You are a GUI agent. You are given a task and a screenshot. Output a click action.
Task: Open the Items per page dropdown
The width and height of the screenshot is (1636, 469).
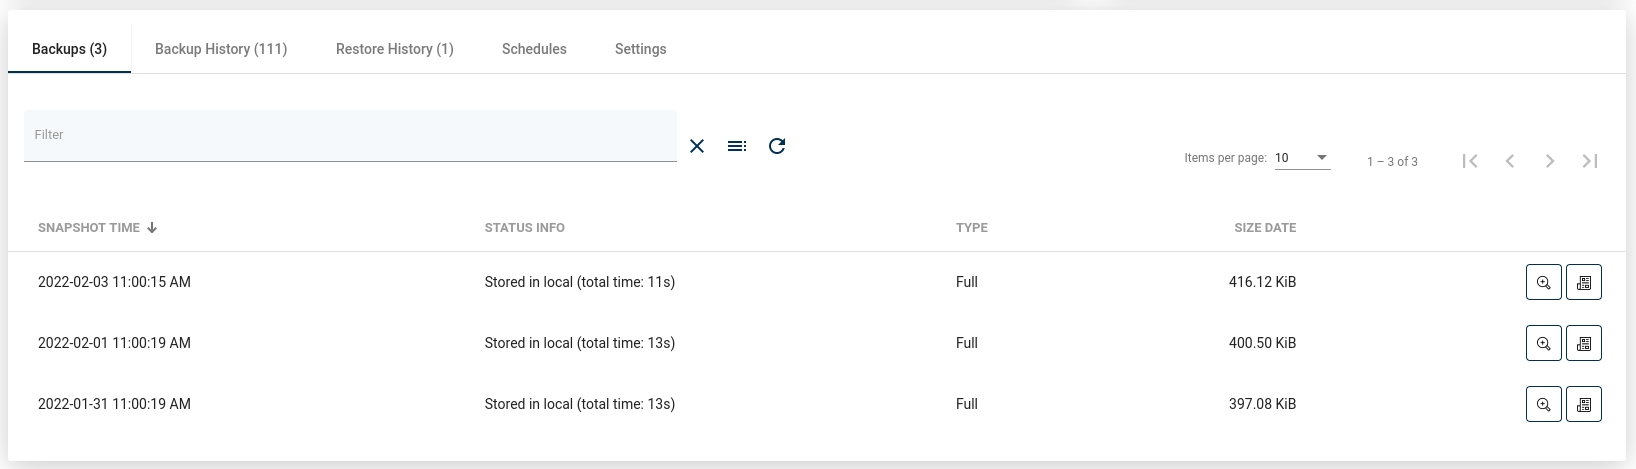[1302, 158]
